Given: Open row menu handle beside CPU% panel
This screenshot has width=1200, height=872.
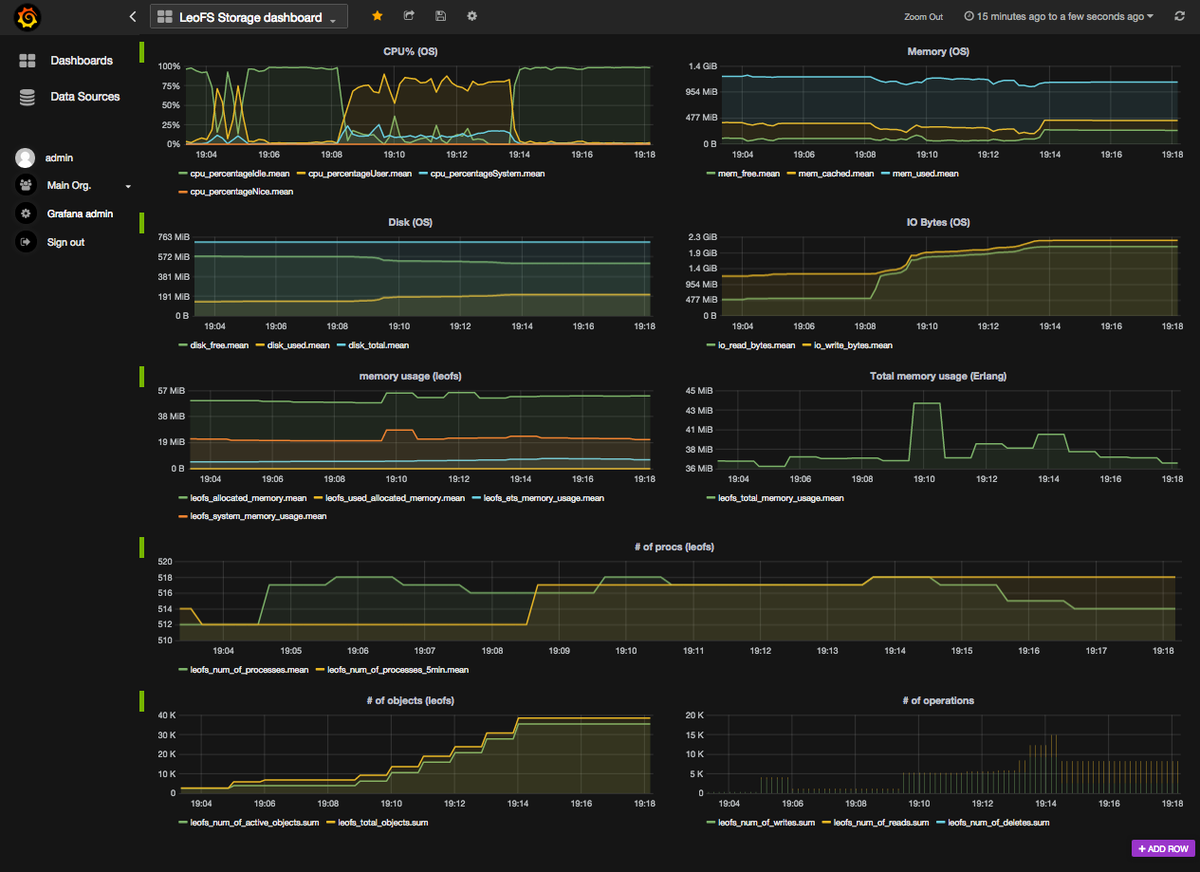Looking at the screenshot, I should [x=142, y=52].
